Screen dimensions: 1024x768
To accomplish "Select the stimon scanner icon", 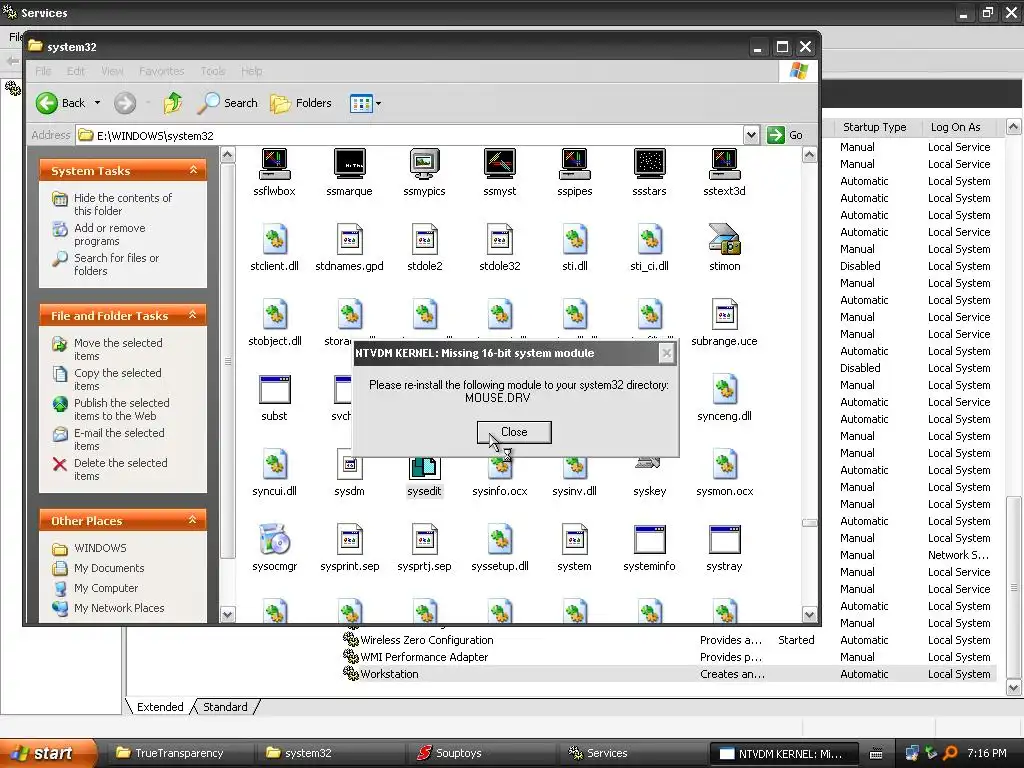I will [x=724, y=239].
